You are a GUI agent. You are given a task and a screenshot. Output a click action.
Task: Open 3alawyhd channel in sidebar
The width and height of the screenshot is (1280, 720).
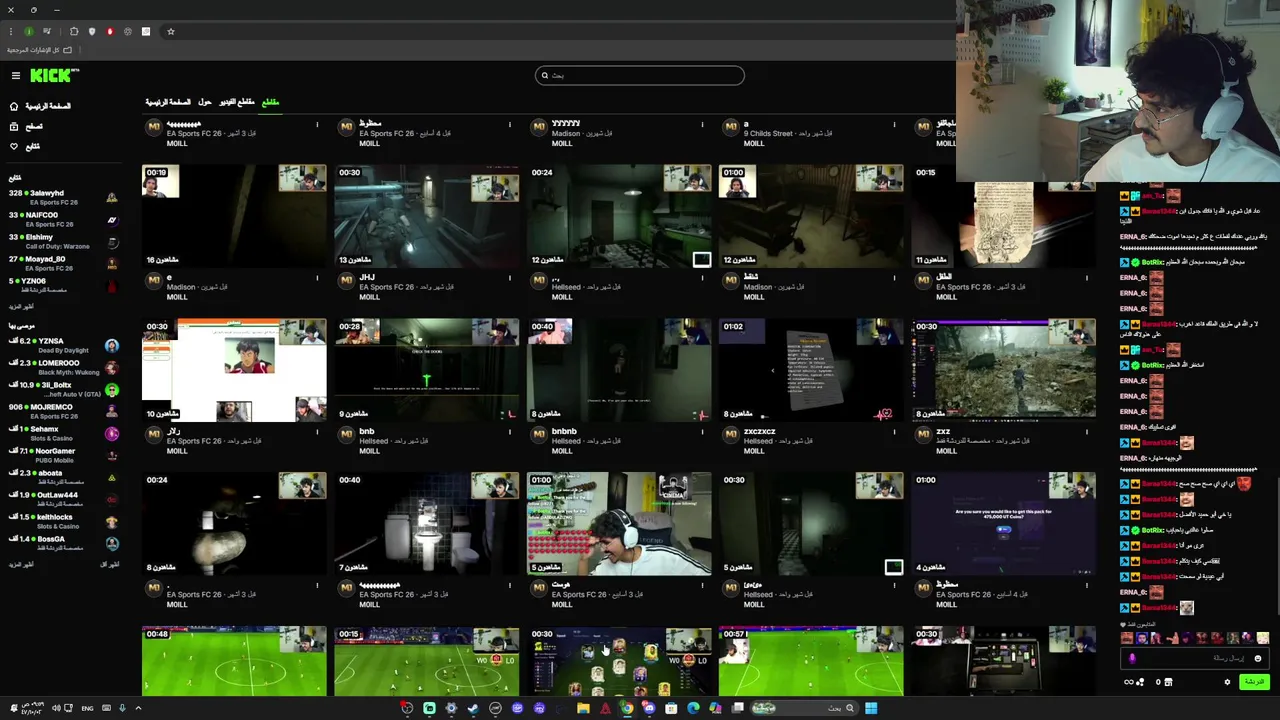[63, 197]
